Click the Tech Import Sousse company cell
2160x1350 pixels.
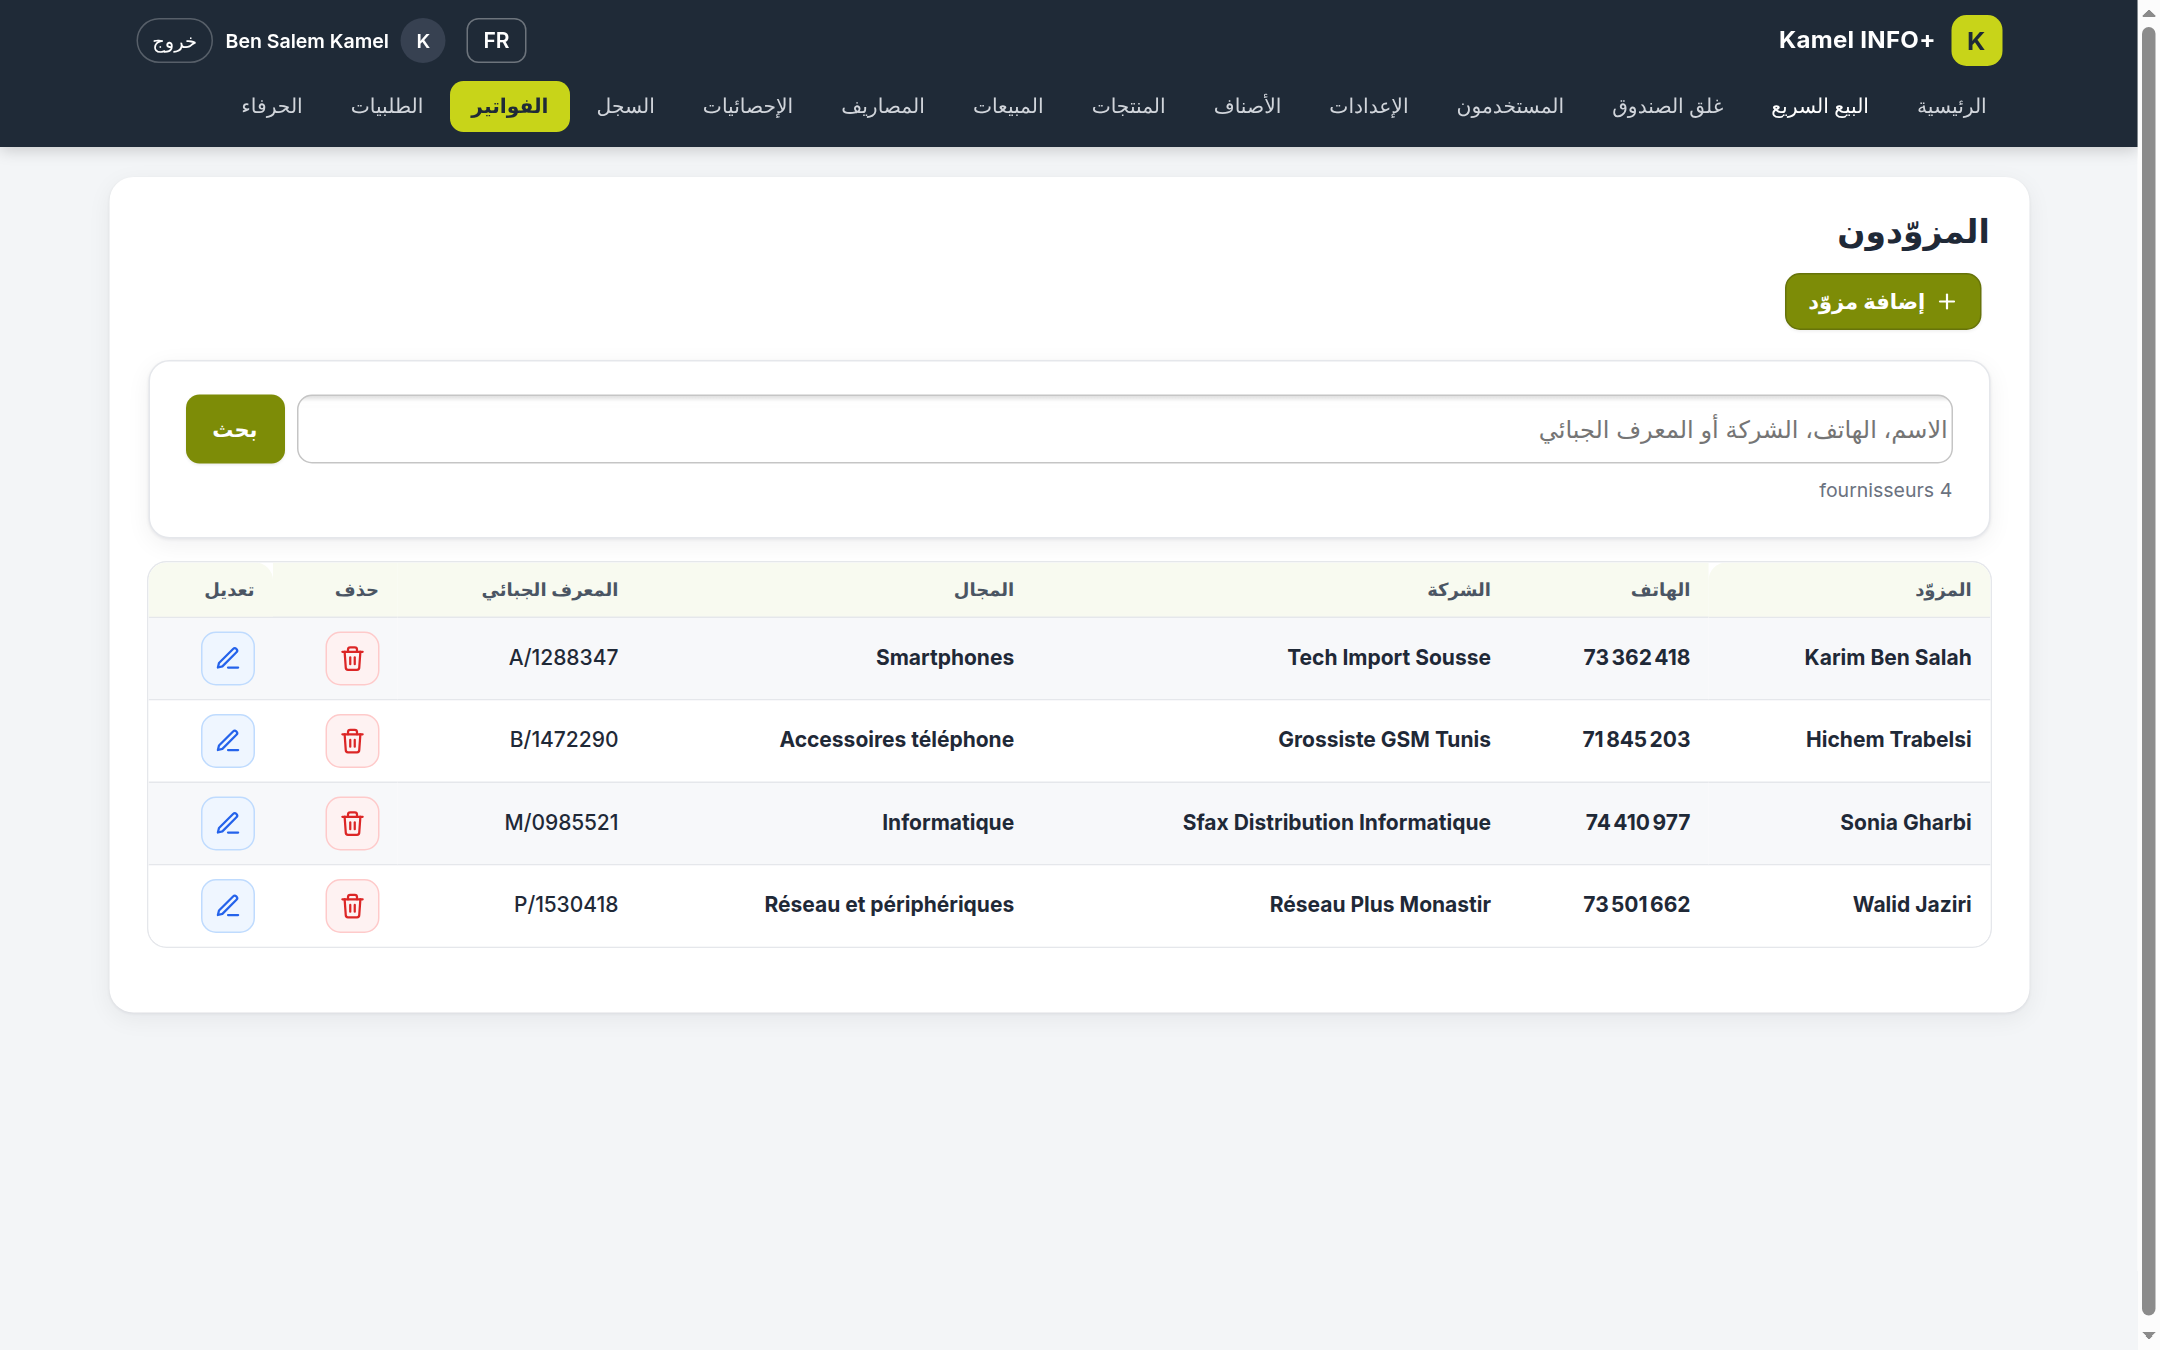[x=1389, y=657]
